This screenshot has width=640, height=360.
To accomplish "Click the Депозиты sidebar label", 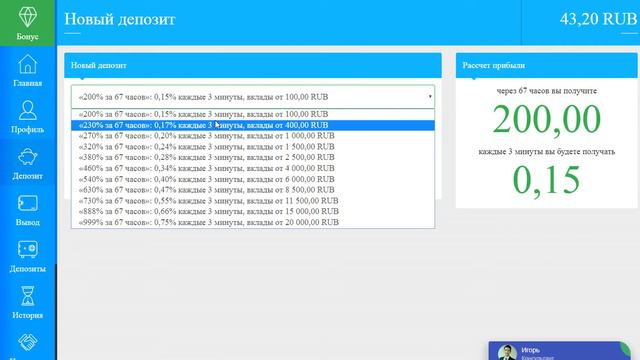I will [x=27, y=269].
